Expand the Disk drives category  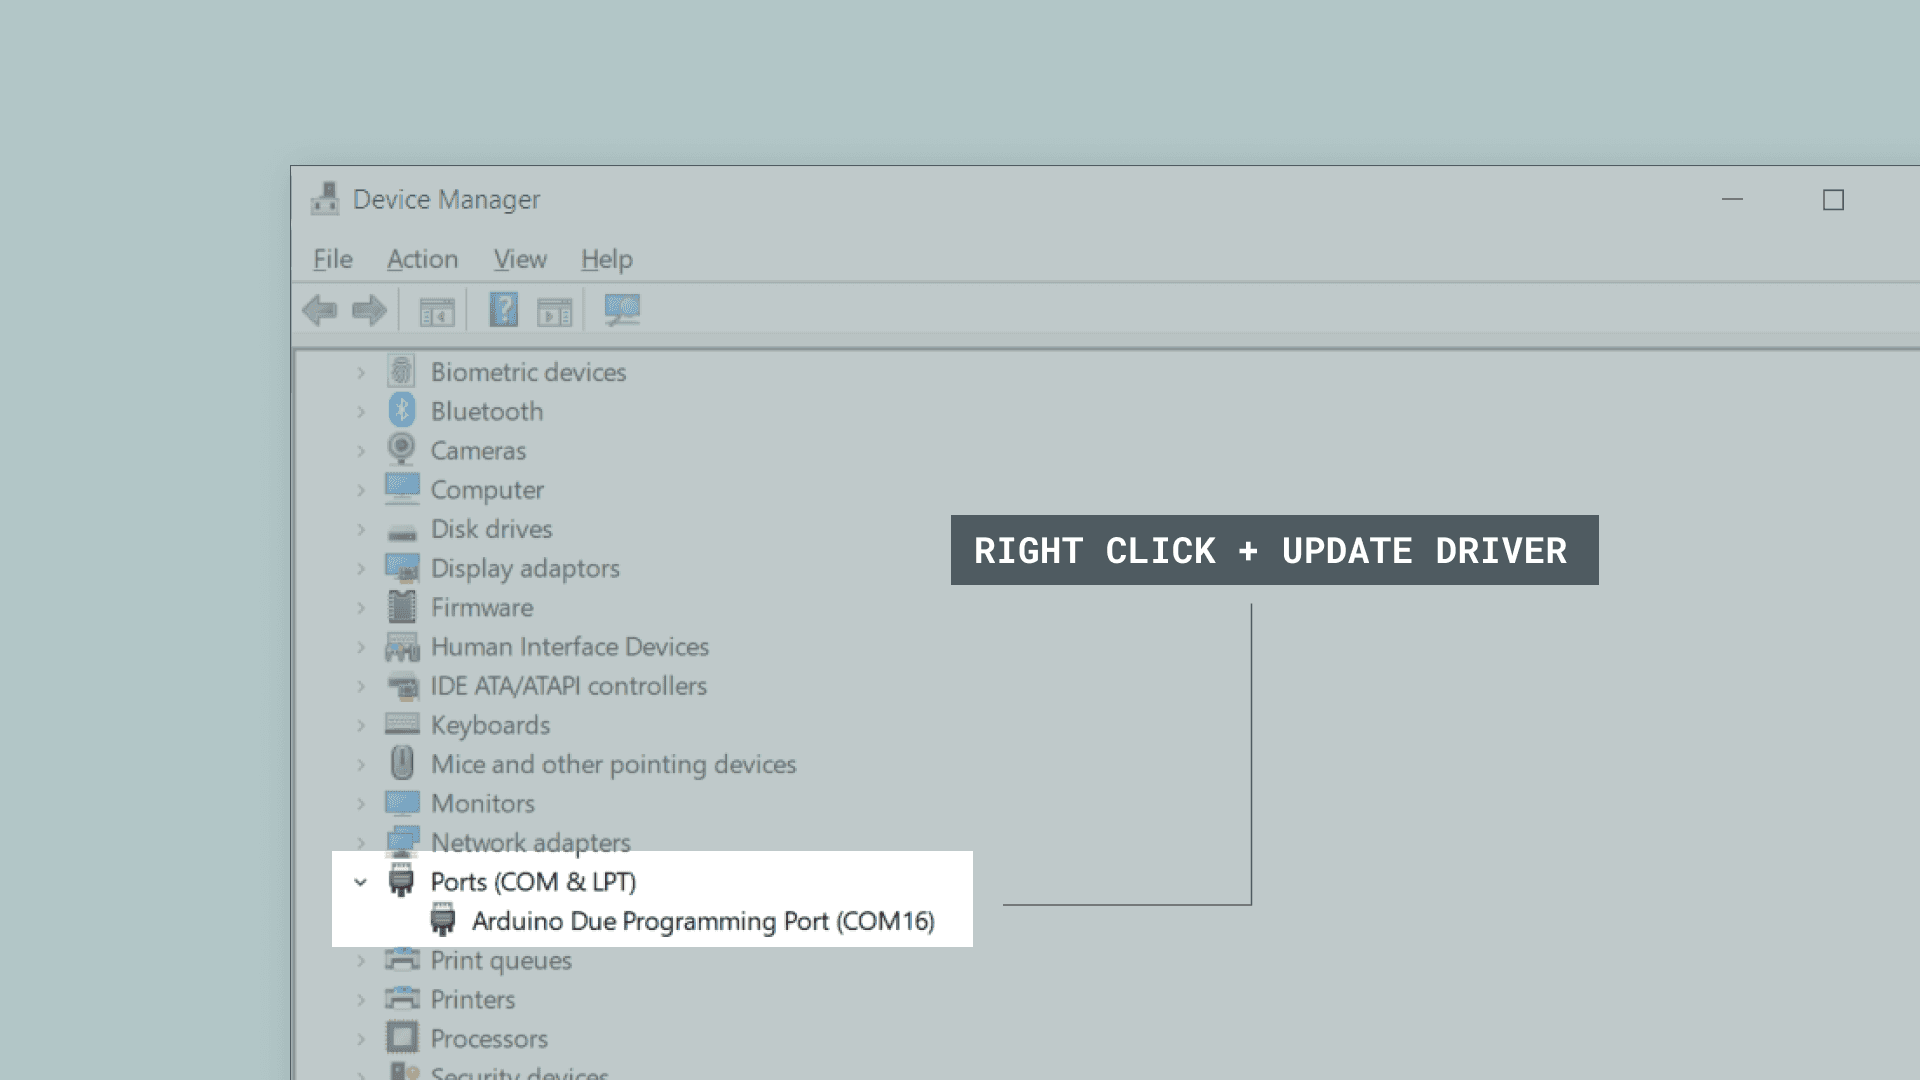pyautogui.click(x=361, y=529)
